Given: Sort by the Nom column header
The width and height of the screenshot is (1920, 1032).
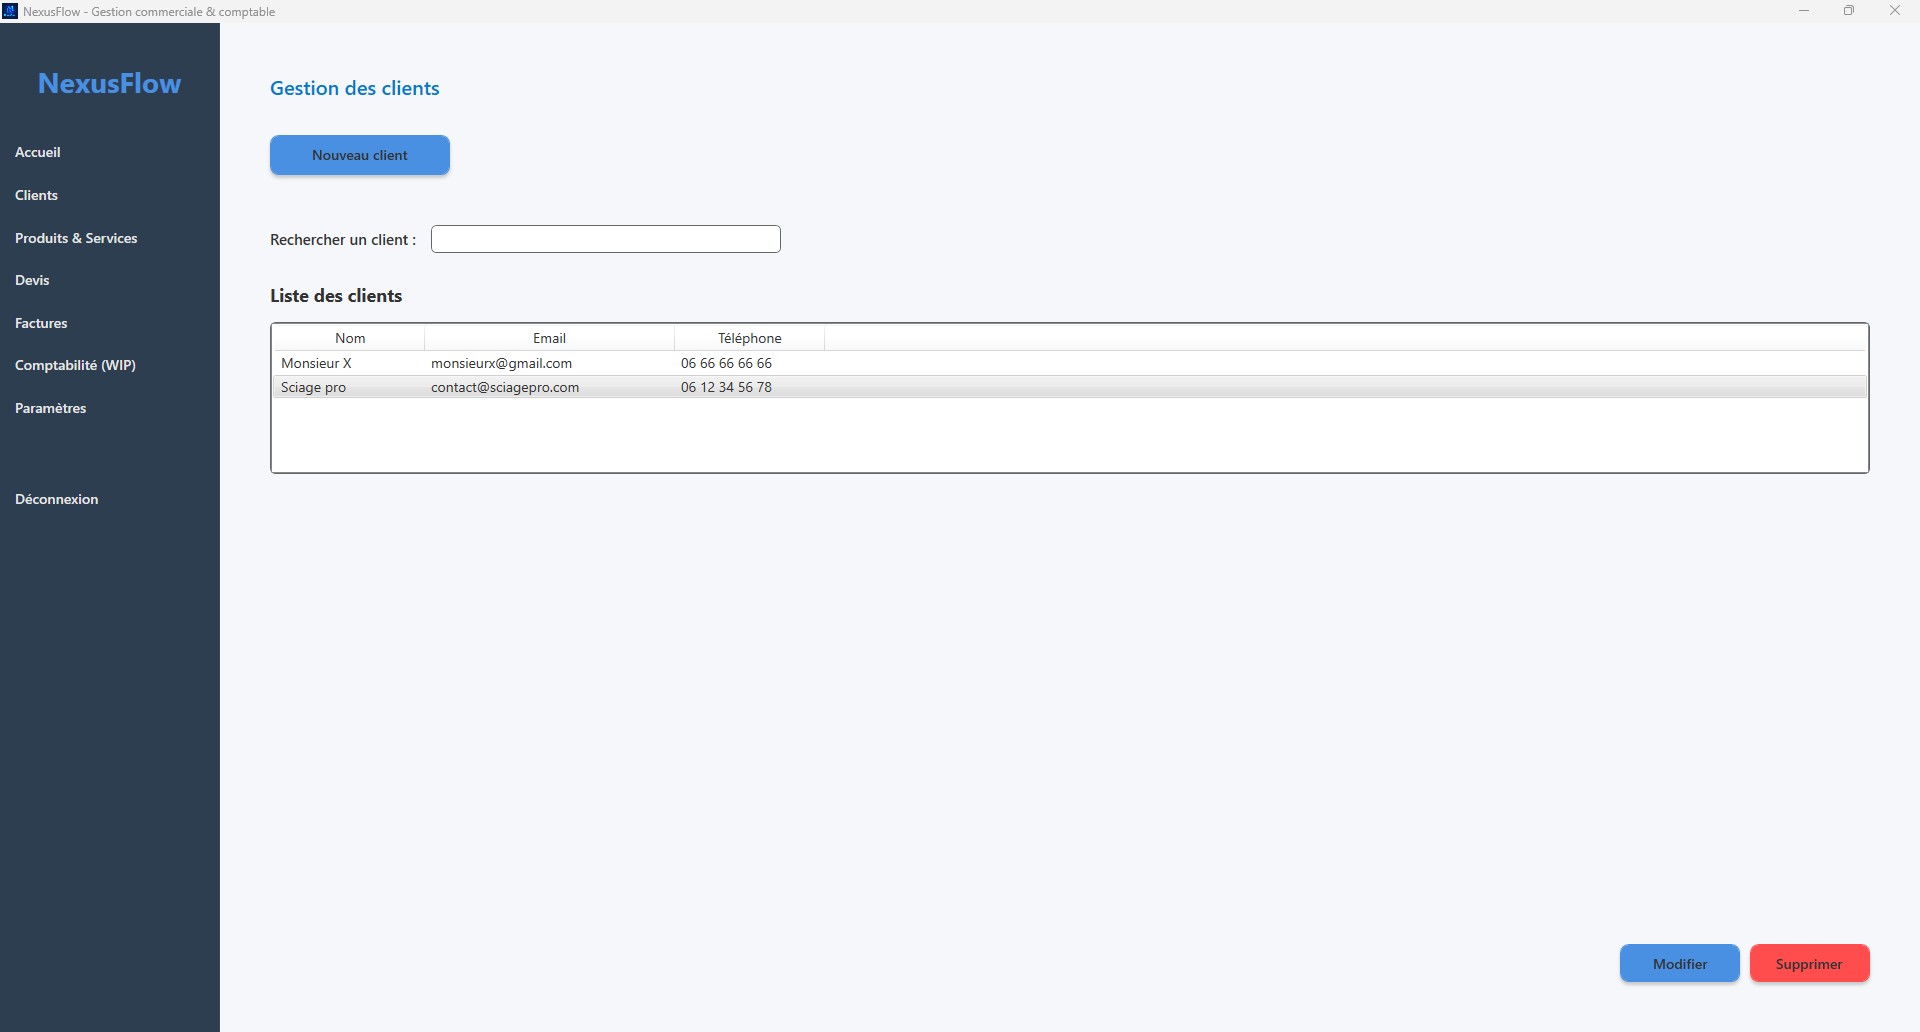Looking at the screenshot, I should point(350,338).
